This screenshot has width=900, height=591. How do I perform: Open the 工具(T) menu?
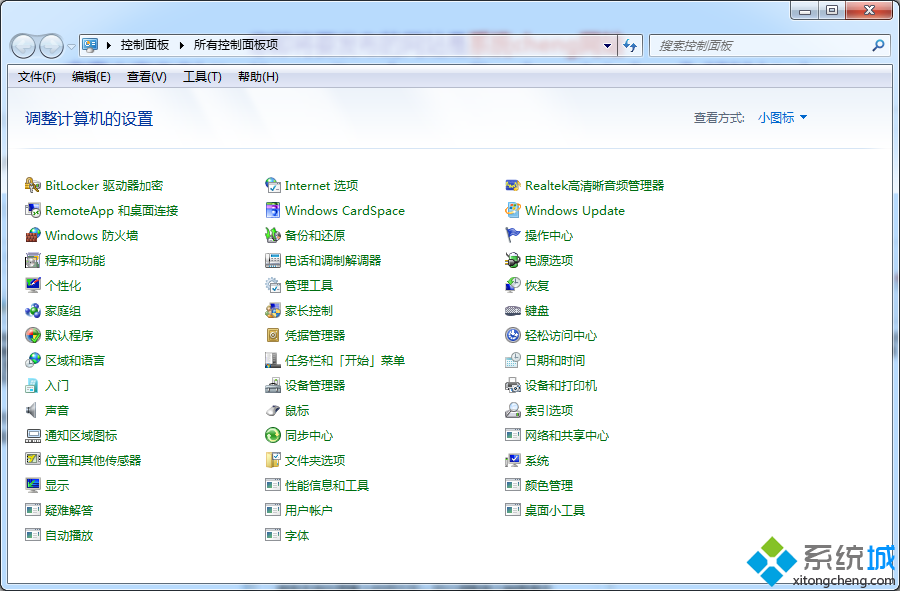point(202,77)
